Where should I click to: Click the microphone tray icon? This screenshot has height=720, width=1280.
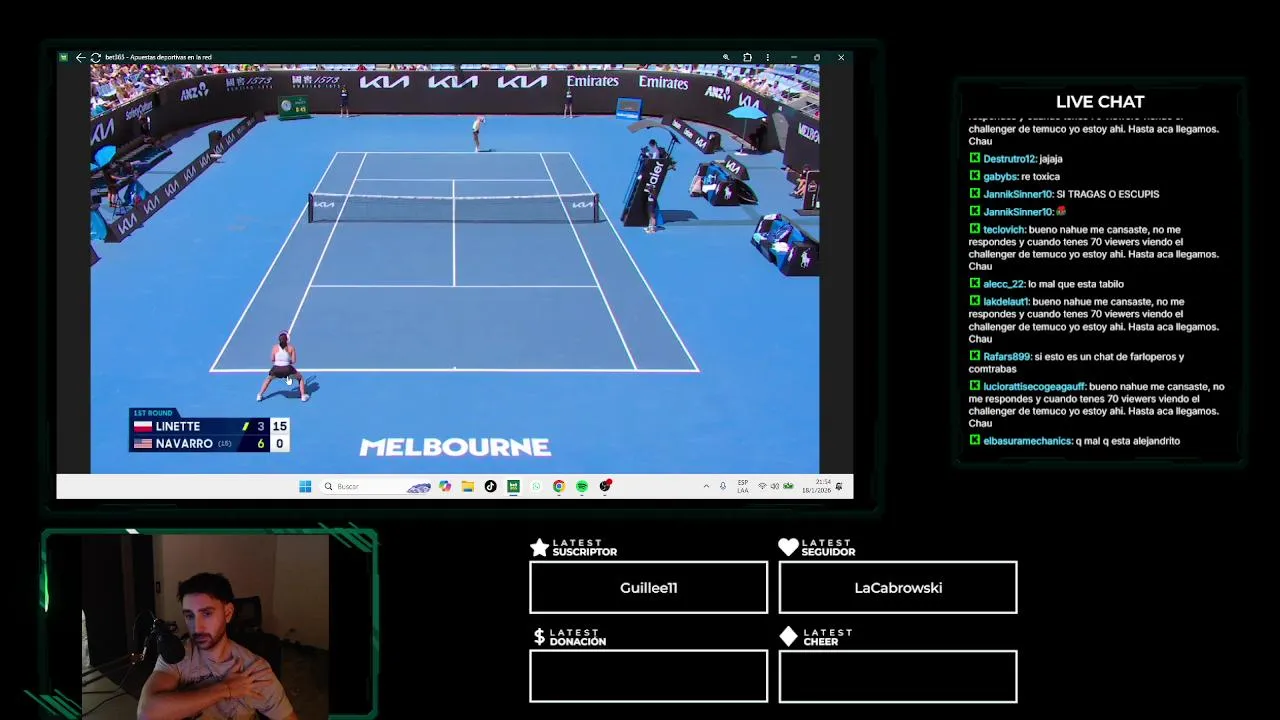coord(723,486)
